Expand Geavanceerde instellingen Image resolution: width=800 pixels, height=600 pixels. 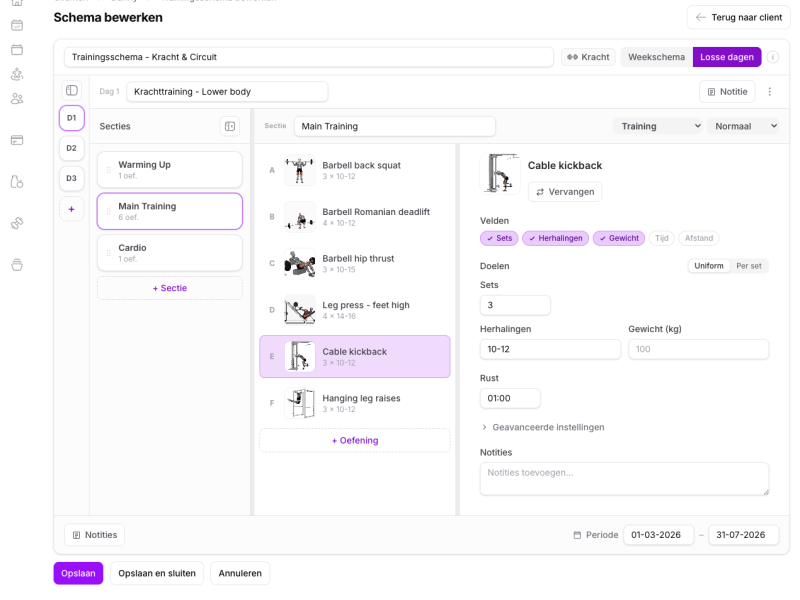543,428
